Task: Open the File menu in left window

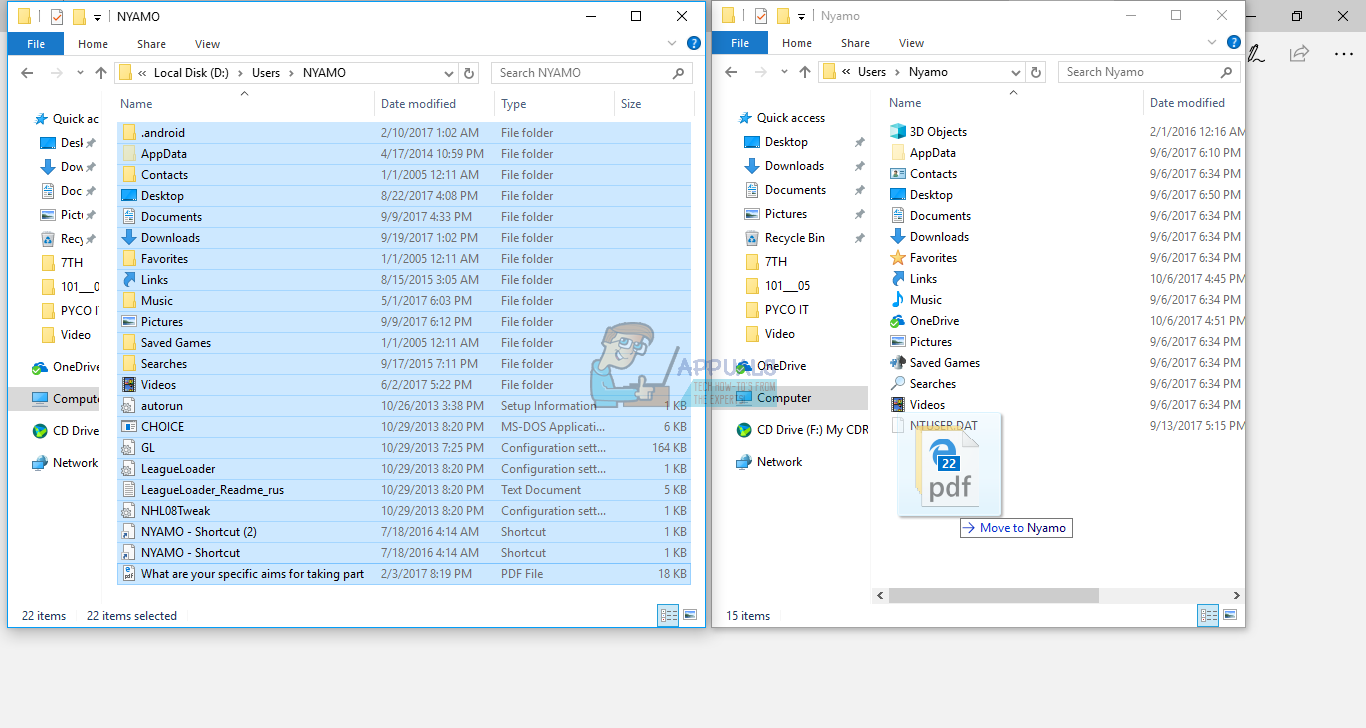Action: [x=36, y=44]
